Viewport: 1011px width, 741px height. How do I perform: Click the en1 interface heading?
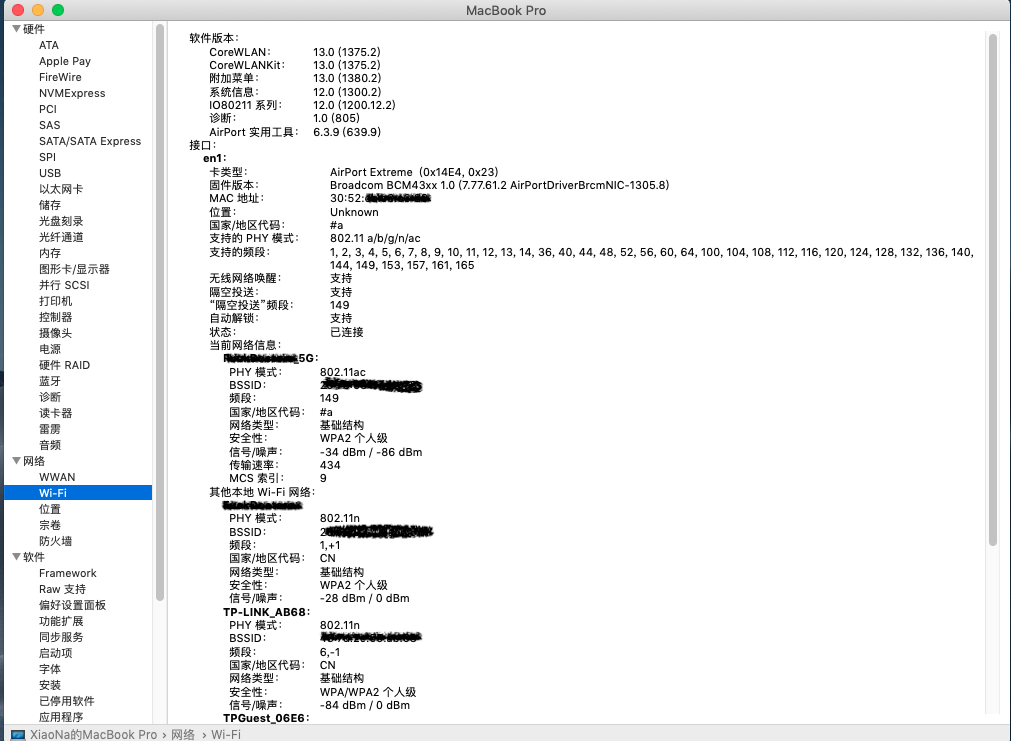[x=215, y=158]
